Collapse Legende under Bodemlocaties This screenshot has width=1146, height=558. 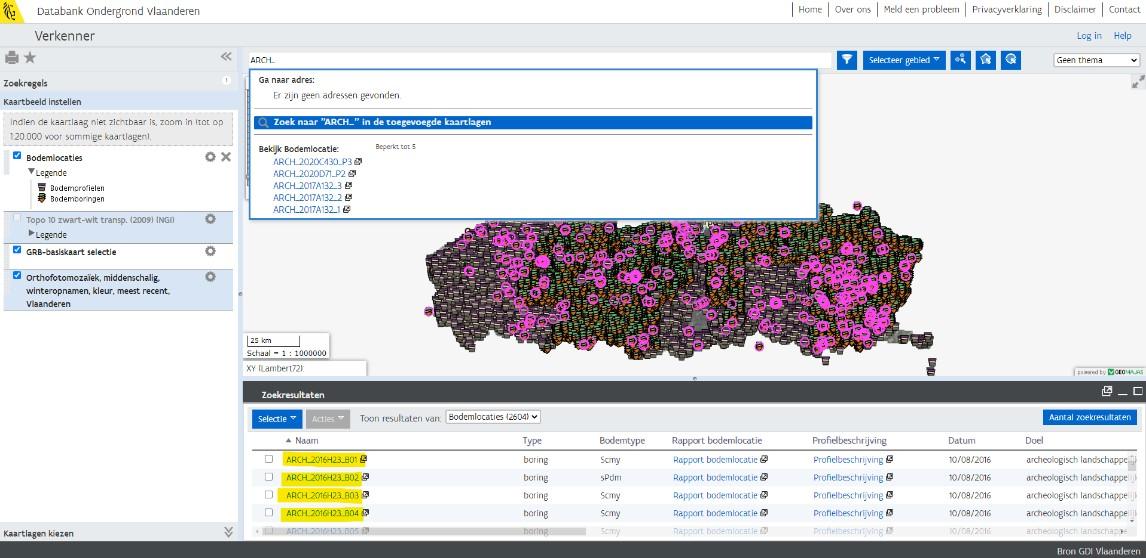[x=31, y=172]
